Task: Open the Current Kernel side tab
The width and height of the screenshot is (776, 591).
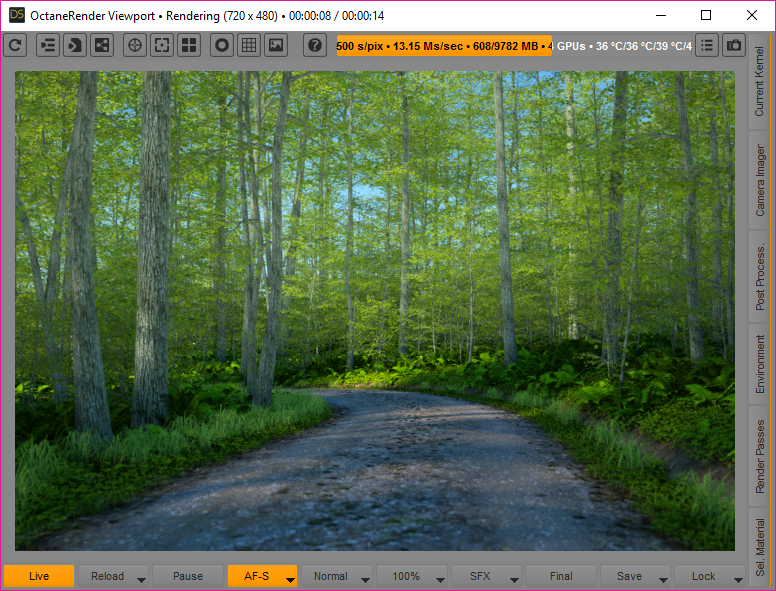Action: tap(760, 81)
